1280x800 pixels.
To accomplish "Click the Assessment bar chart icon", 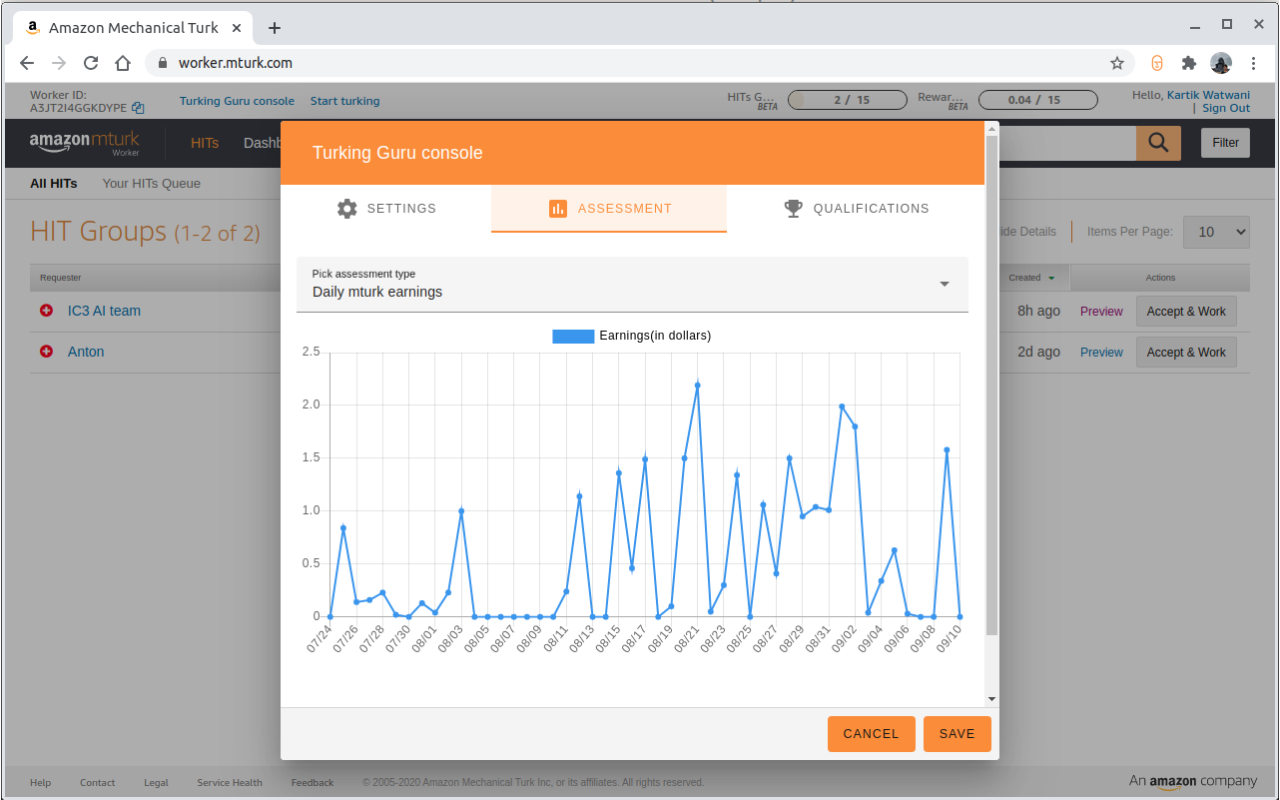I will pos(558,209).
